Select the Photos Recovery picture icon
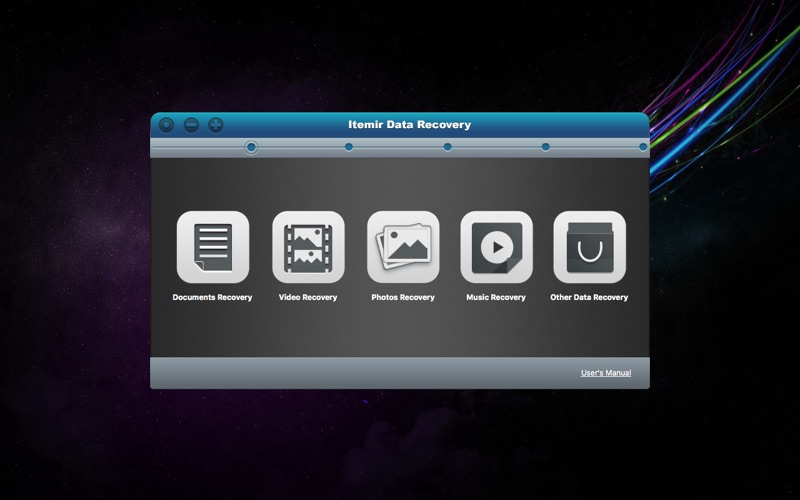Screen dimensions: 800x500 pyautogui.click(x=403, y=247)
